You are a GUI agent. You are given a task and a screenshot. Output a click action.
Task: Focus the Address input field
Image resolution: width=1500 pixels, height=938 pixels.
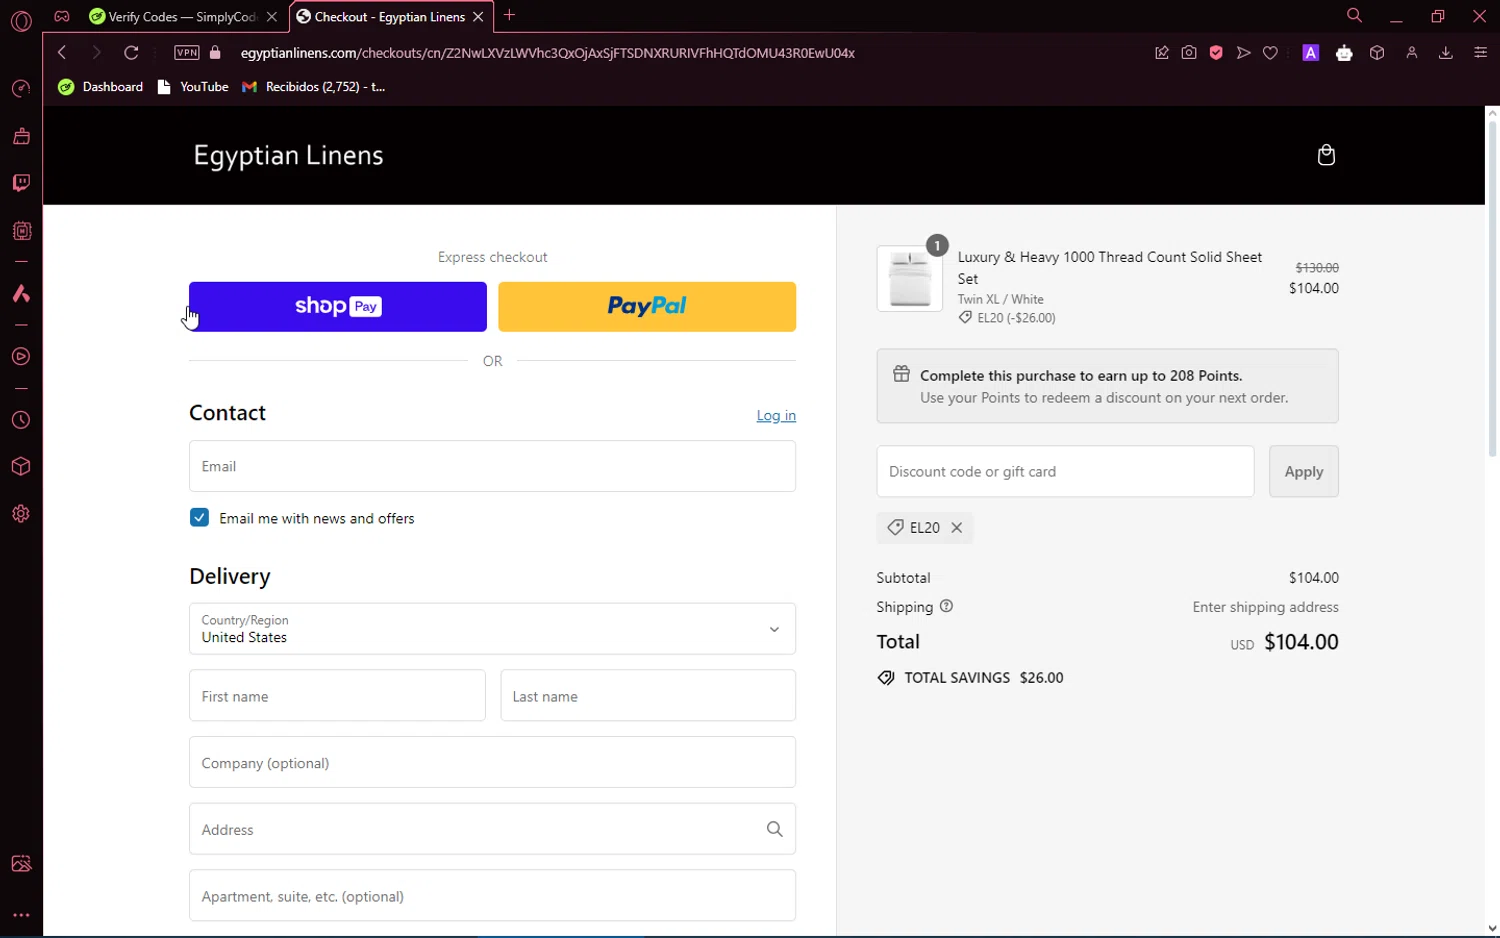point(492,829)
